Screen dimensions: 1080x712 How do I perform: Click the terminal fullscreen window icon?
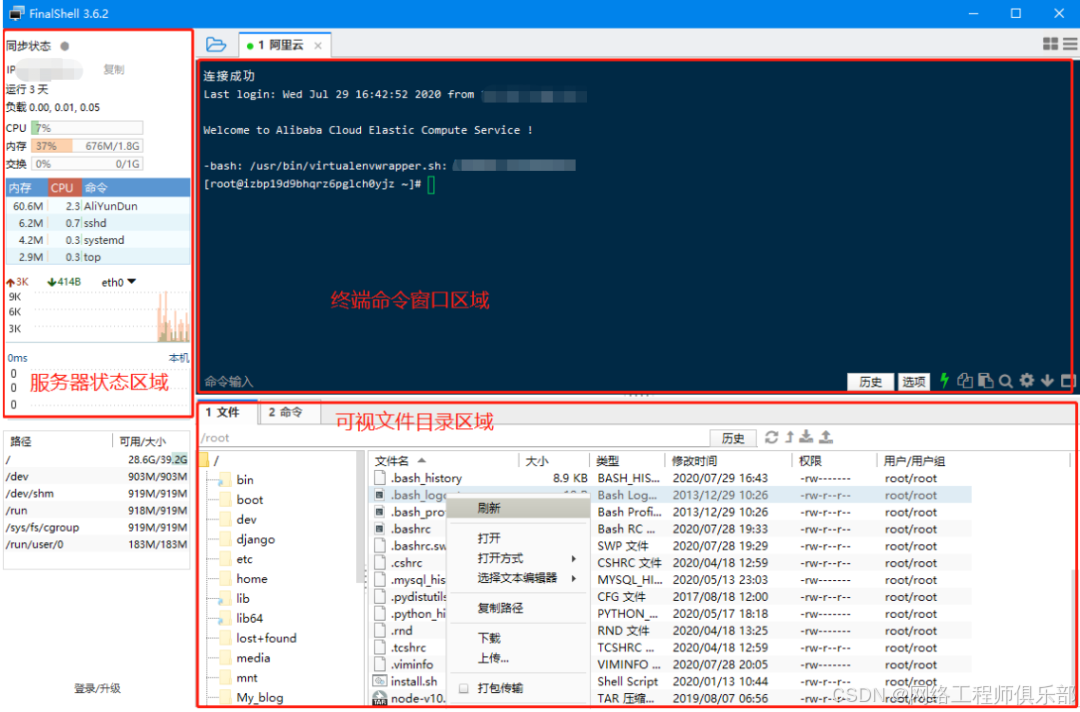click(x=1068, y=380)
